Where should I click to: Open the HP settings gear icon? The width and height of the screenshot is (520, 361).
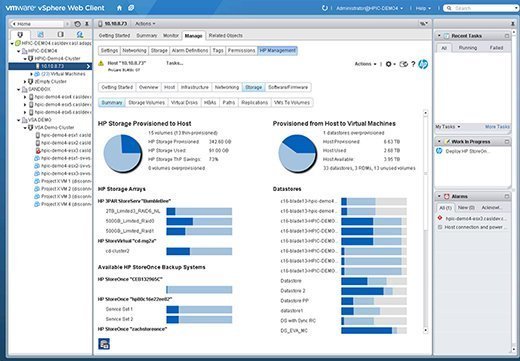[x=390, y=64]
